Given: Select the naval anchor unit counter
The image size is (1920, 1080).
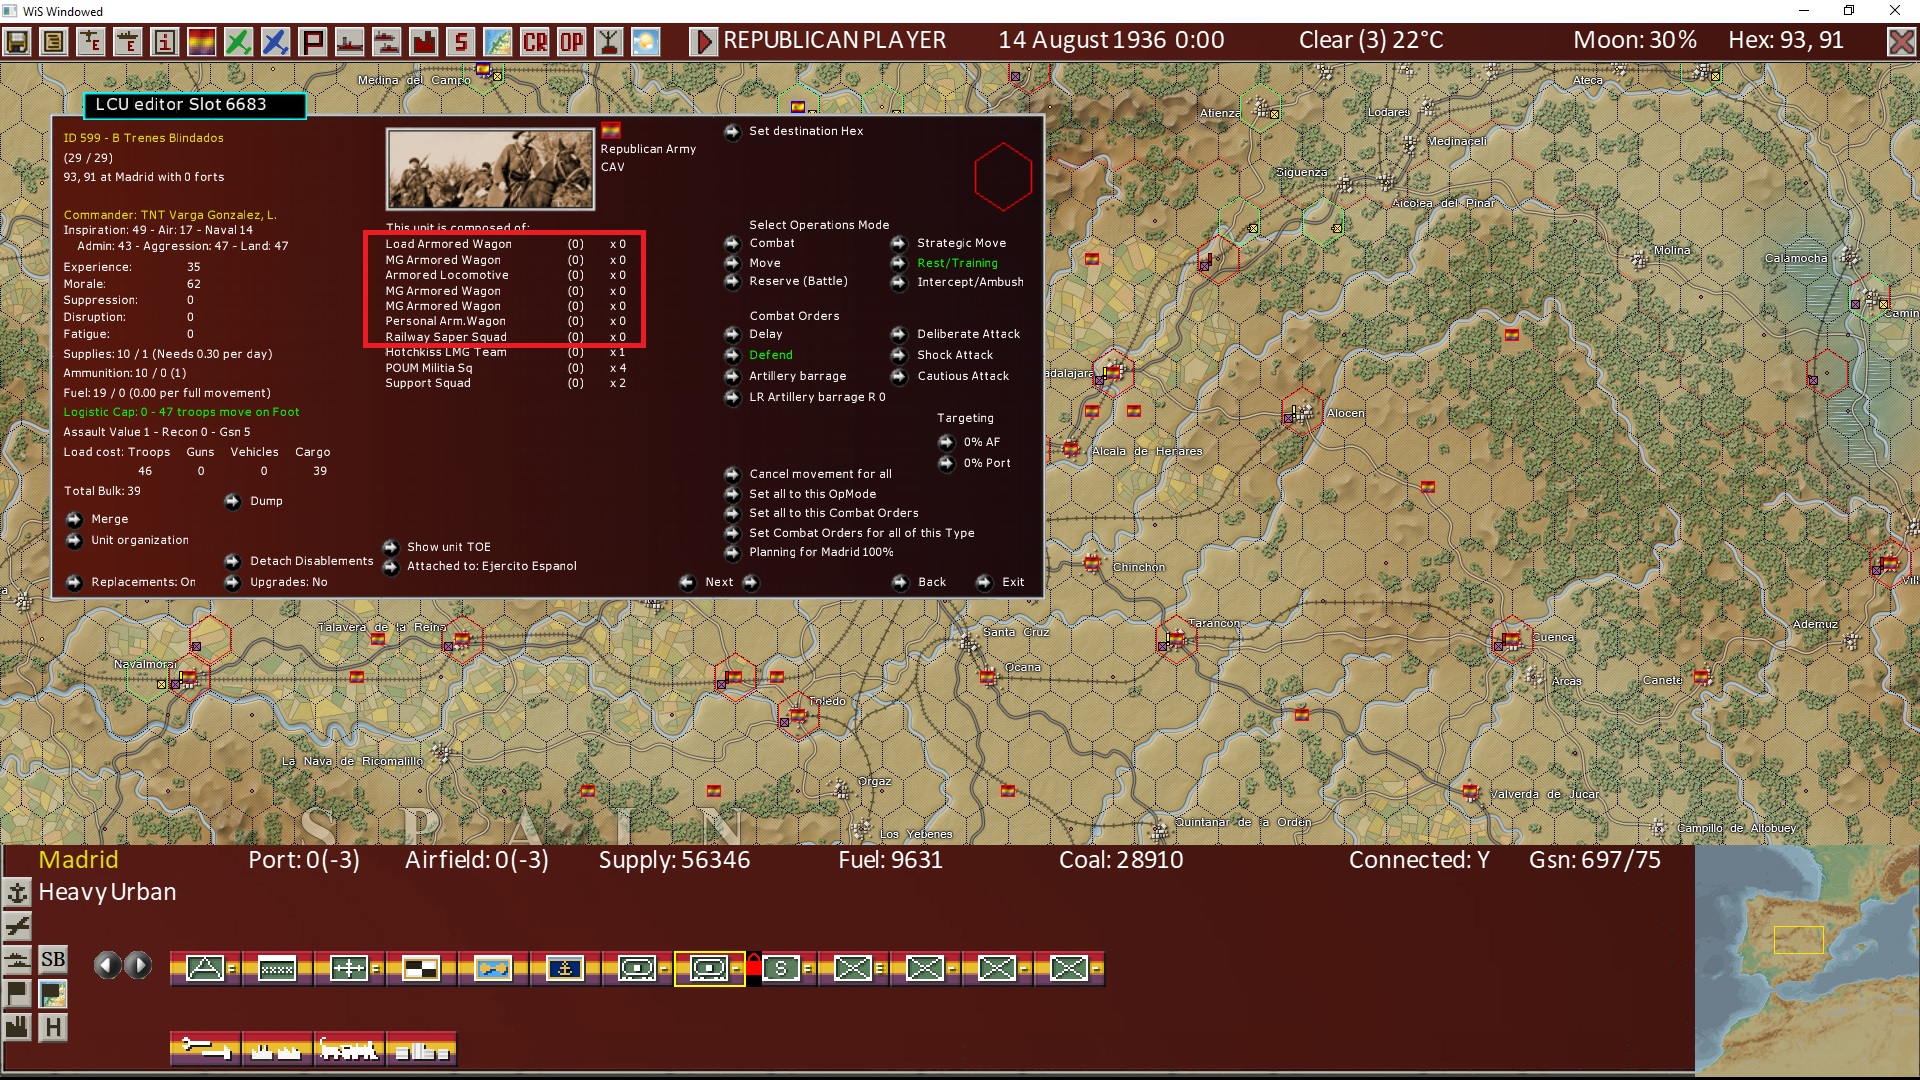Looking at the screenshot, I should click(565, 968).
